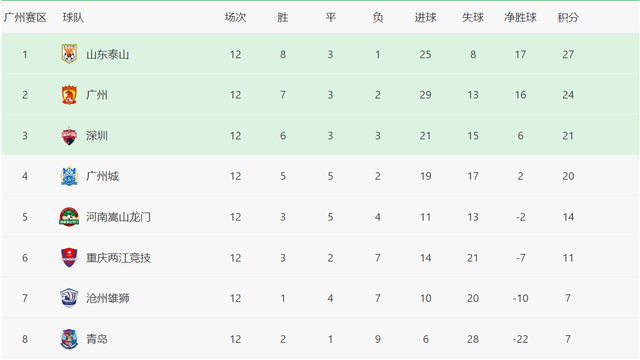Viewport: 640px width, 360px height.
Task: Click the 进球 column header
Action: [x=425, y=18]
